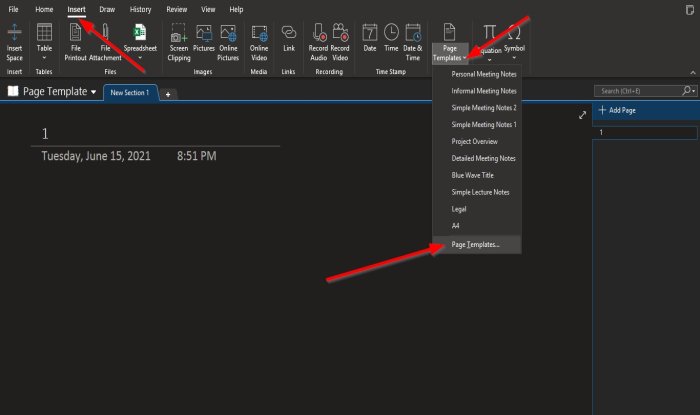Image resolution: width=700 pixels, height=415 pixels.
Task: Expand the Table dropdown arrow
Action: point(44,58)
